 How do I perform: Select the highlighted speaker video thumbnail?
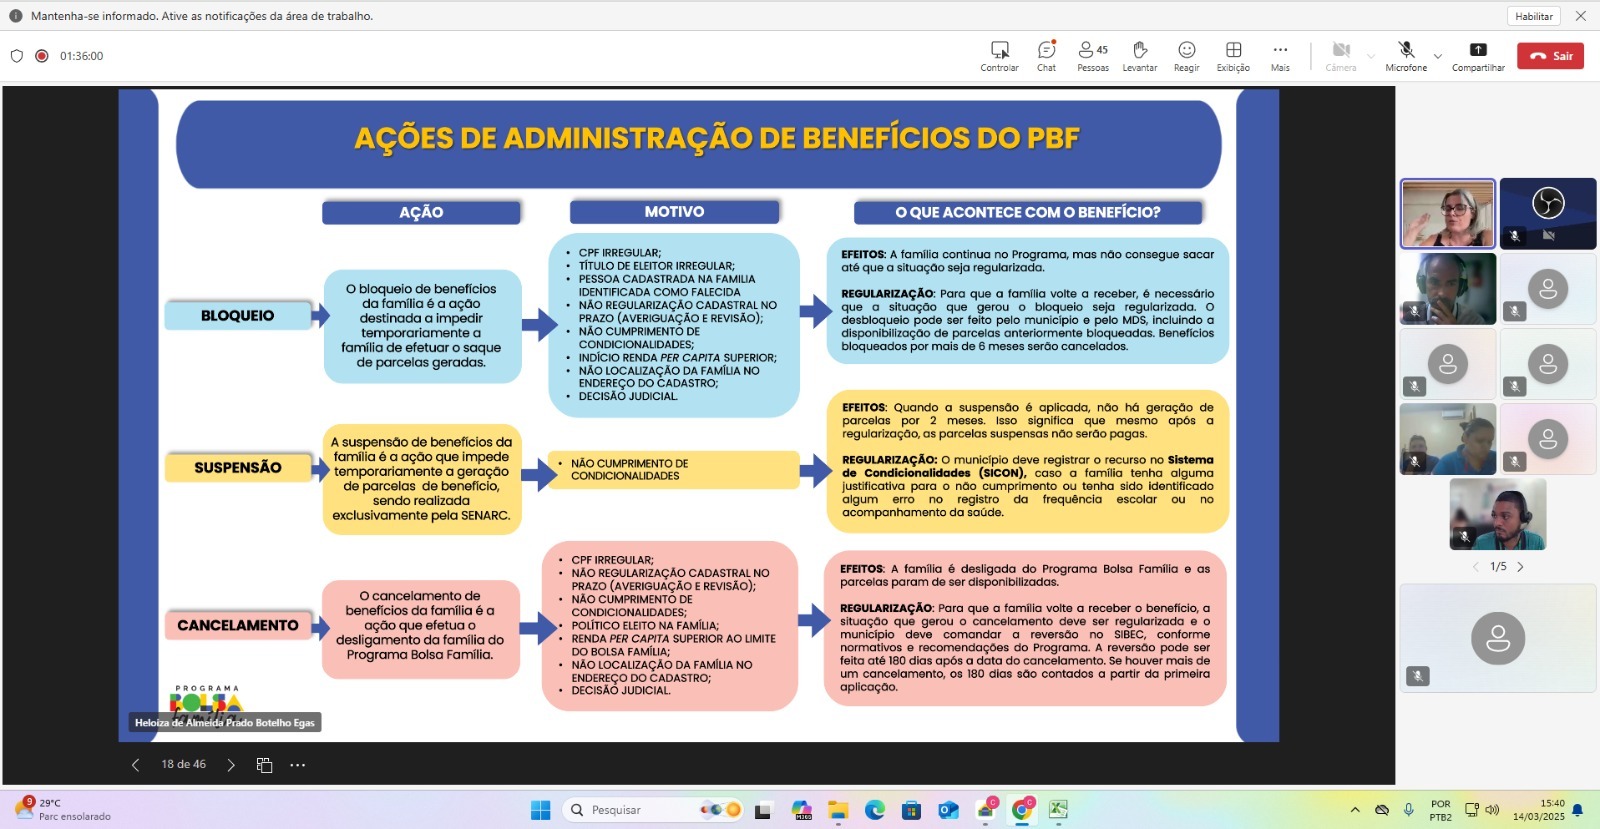pyautogui.click(x=1447, y=214)
